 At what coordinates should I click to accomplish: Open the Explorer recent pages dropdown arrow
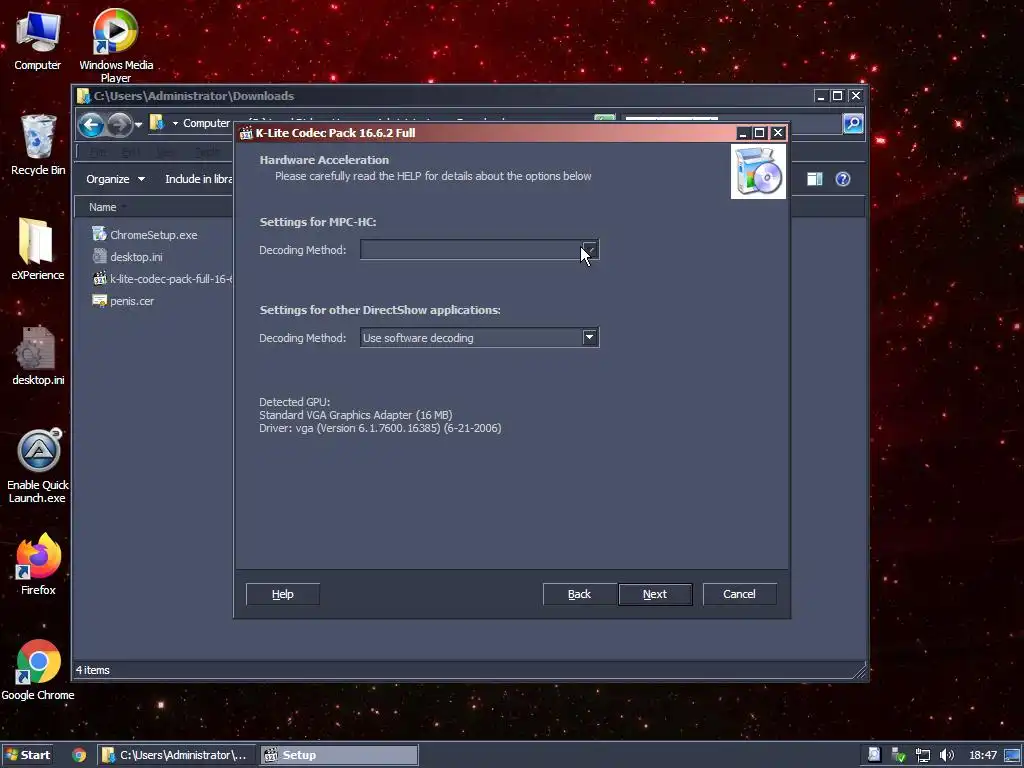click(138, 124)
